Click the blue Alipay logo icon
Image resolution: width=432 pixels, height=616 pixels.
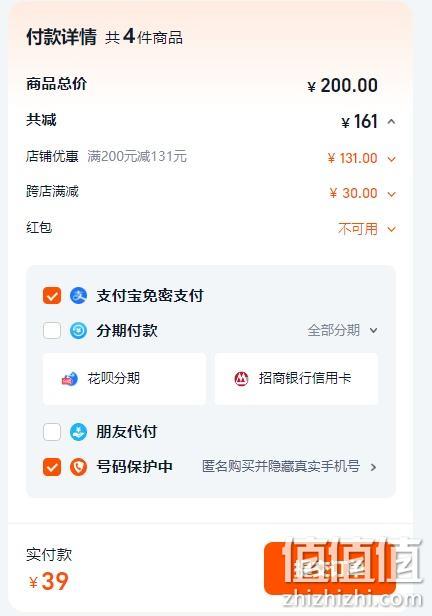(x=79, y=295)
